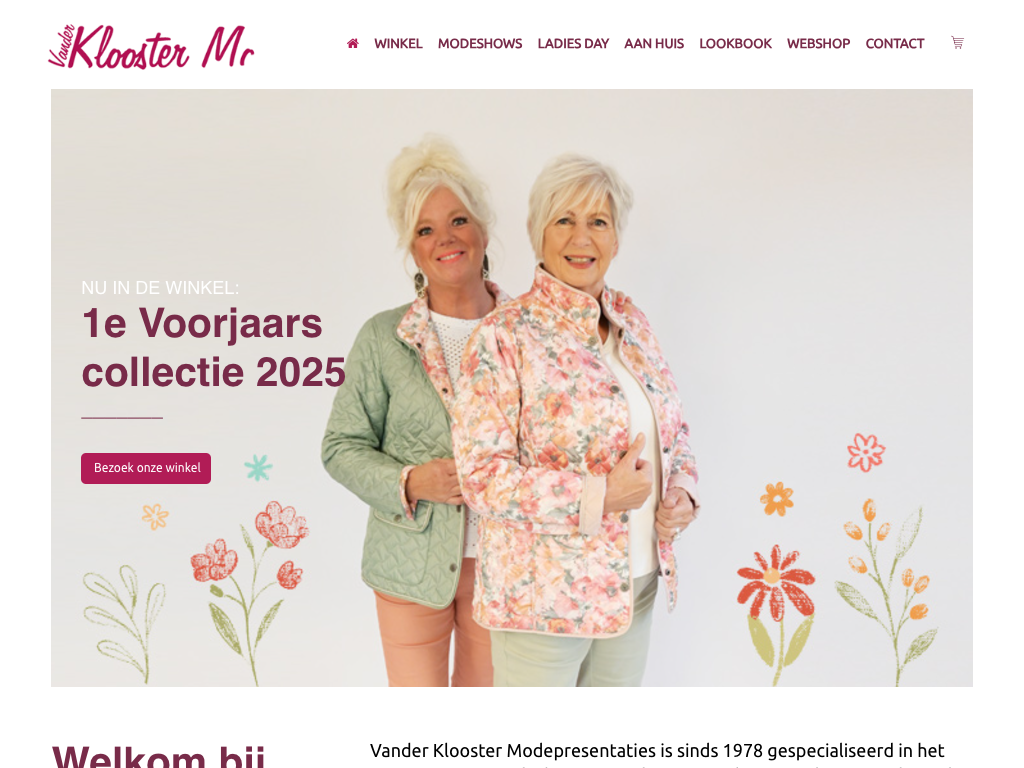Open the Lookbook page
Screen dimensions: 1024x768
click(x=735, y=43)
